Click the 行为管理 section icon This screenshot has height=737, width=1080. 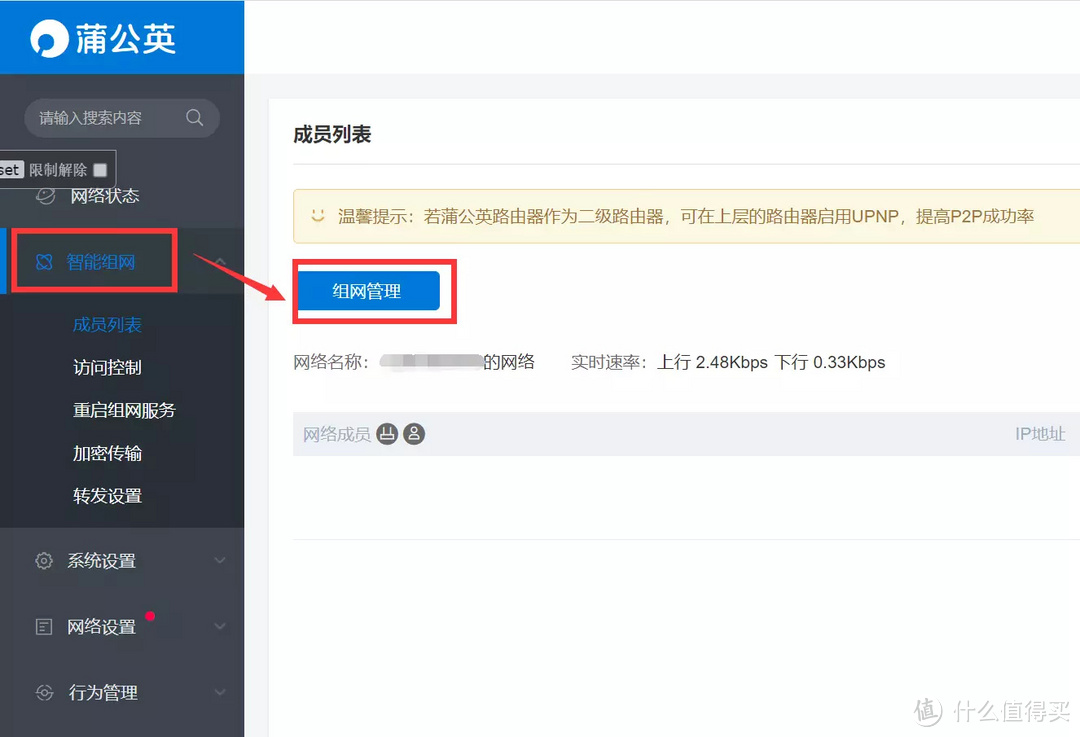pyautogui.click(x=43, y=692)
